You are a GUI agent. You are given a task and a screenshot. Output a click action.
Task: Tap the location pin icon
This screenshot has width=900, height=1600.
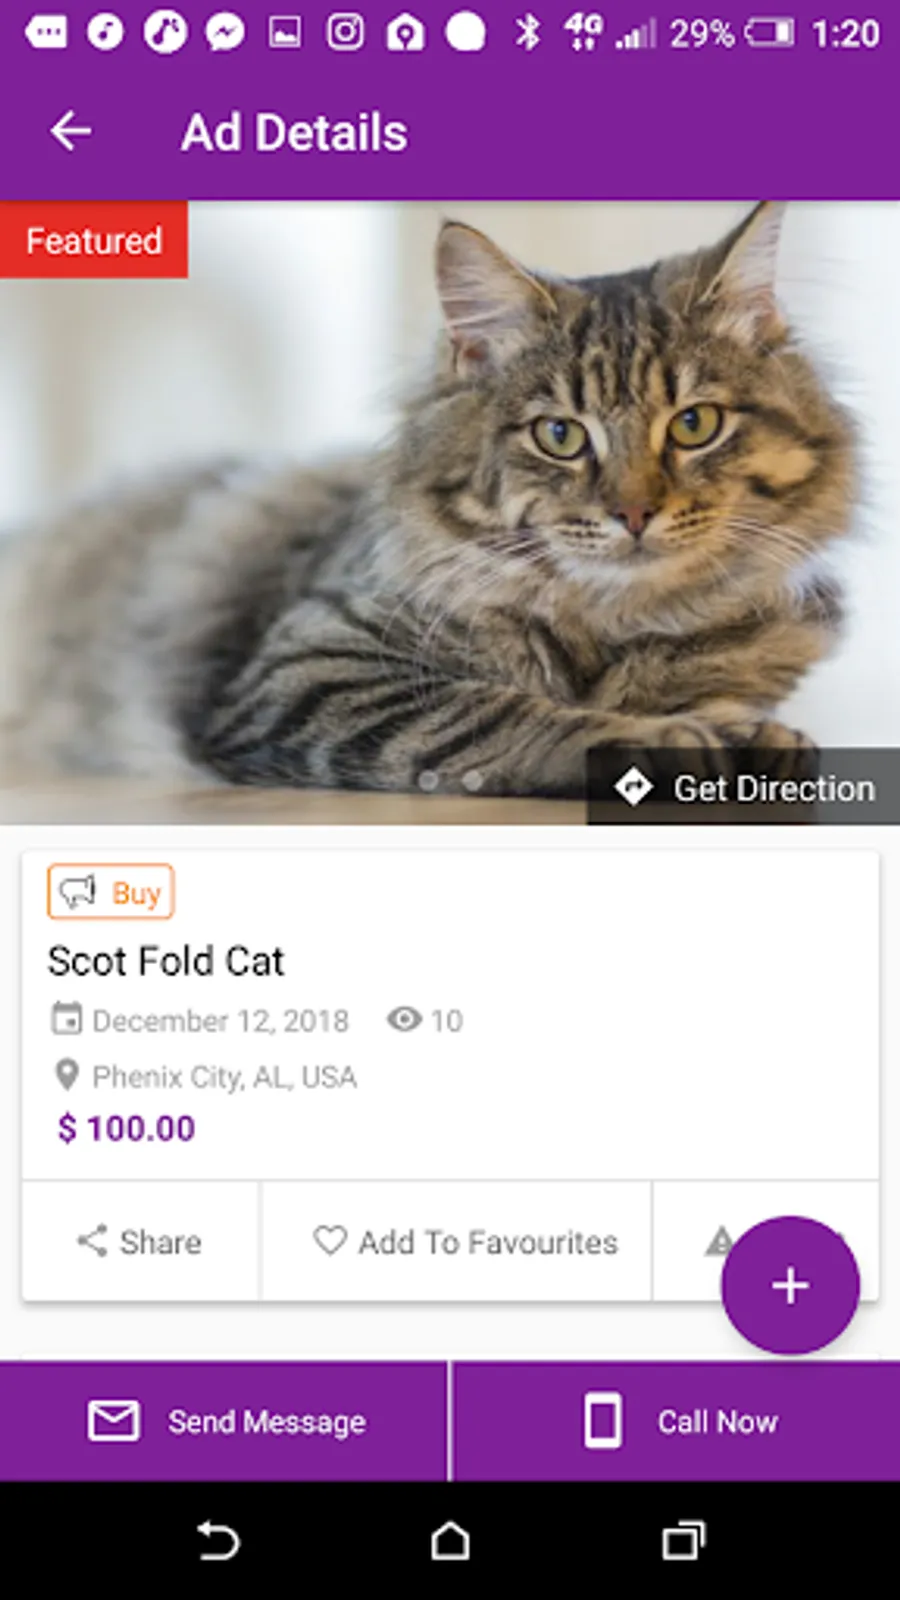pyautogui.click(x=66, y=1076)
